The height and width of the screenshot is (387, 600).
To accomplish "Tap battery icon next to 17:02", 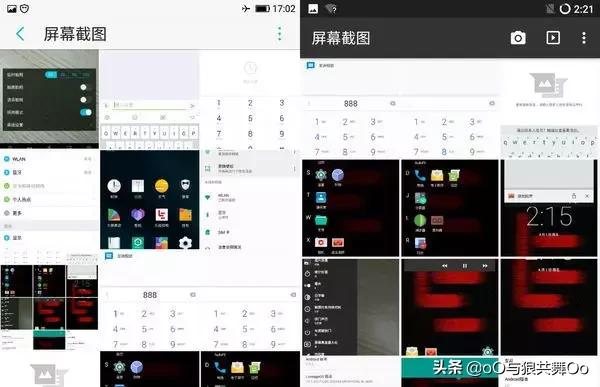I will 262,8.
